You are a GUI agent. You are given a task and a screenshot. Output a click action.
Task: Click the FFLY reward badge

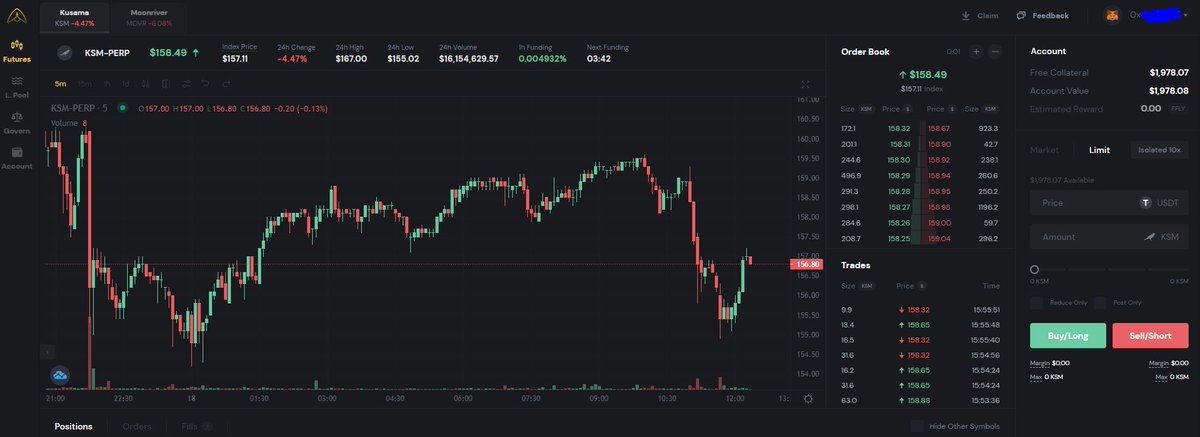1178,108
